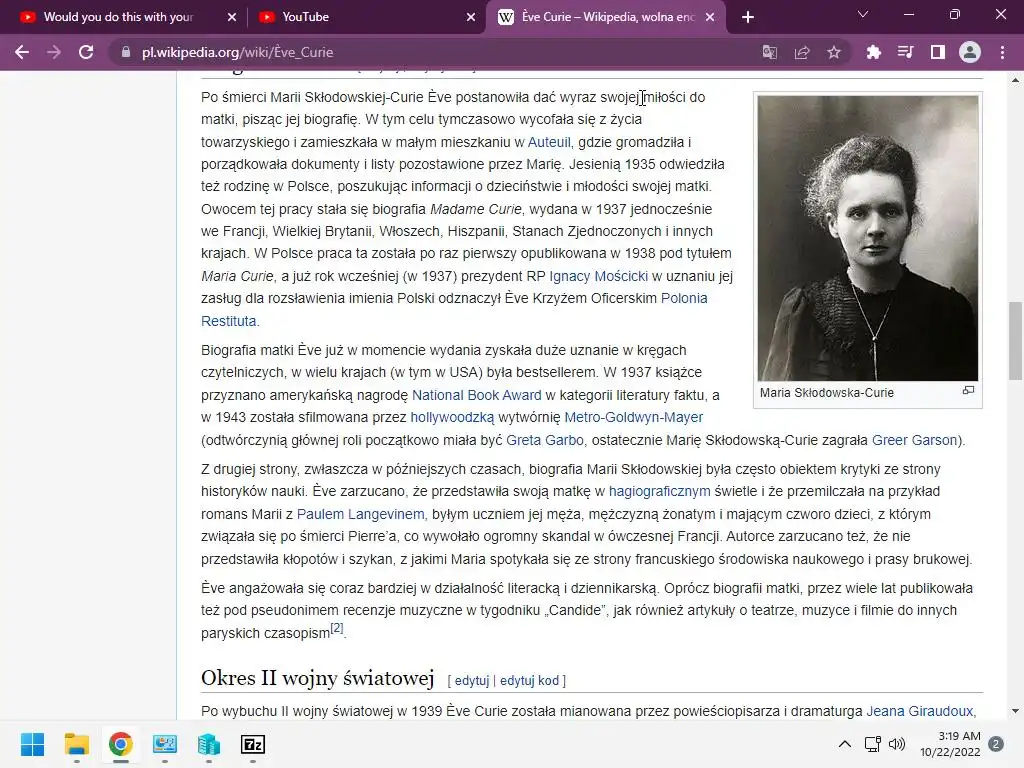Enlarge the Maria Skłodowska-Curie portrait photo

tap(868, 238)
